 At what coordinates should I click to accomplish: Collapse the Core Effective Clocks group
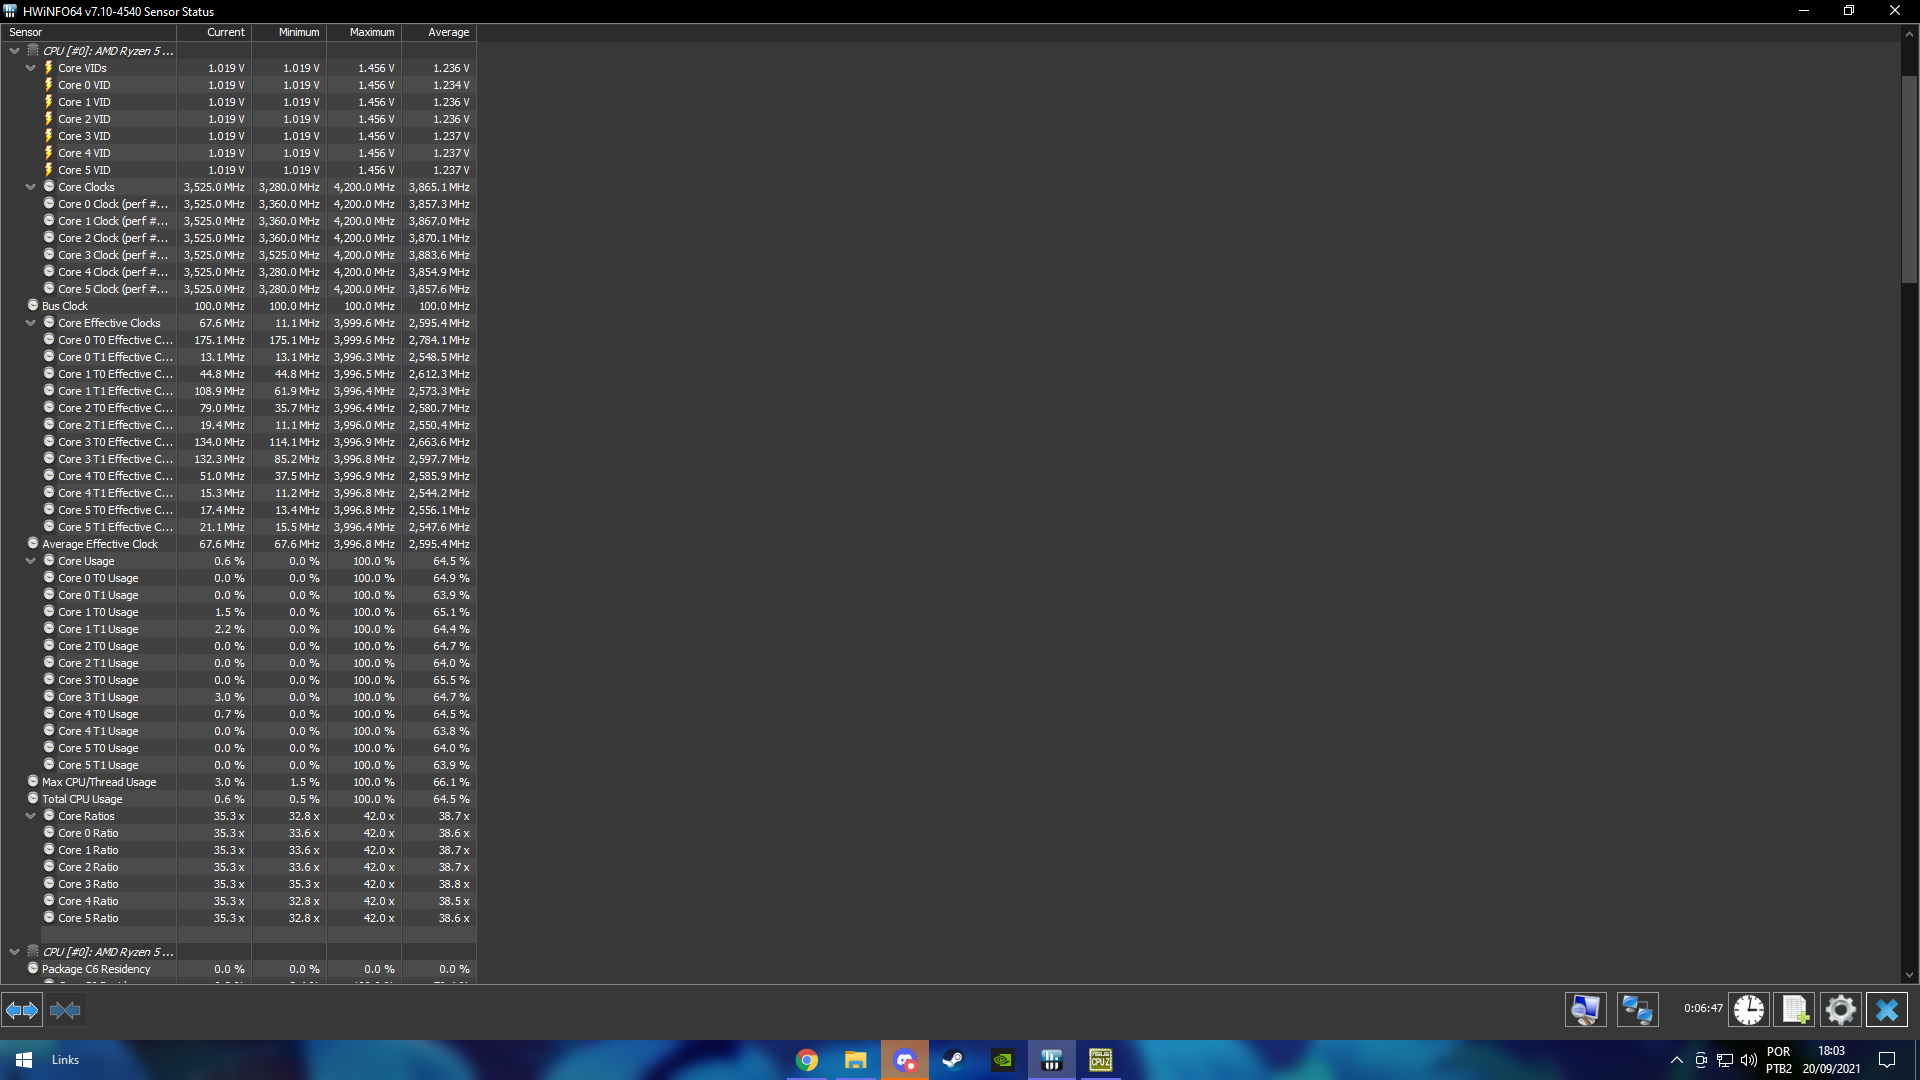pyautogui.click(x=31, y=323)
